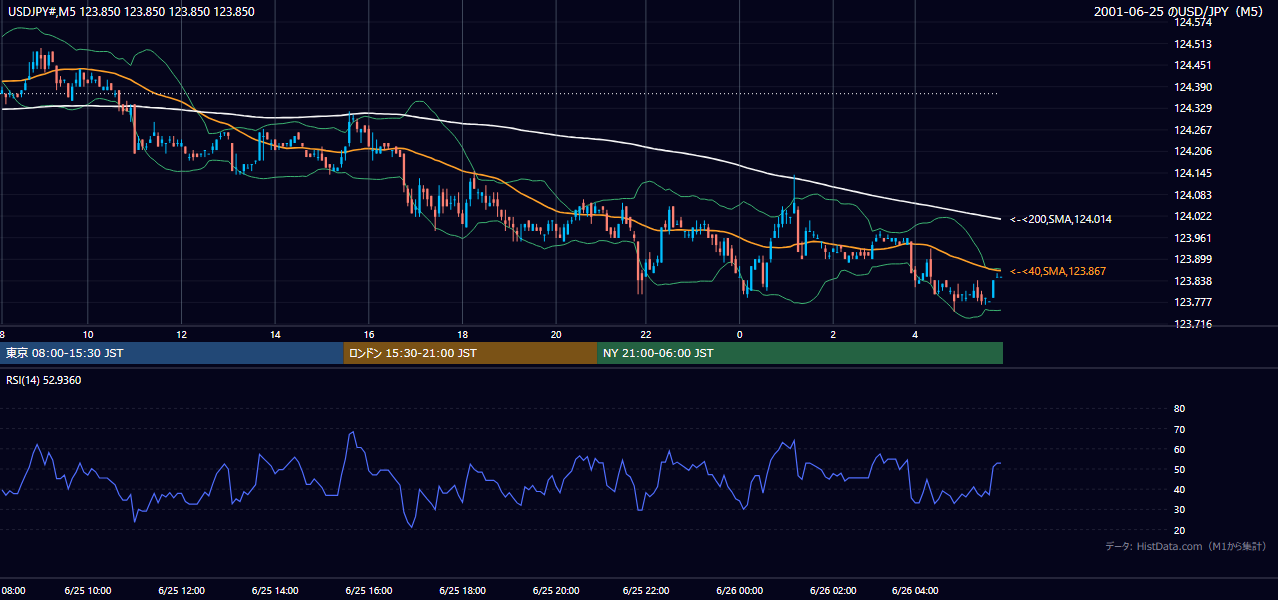Click price level 124.390 on the axis
Image resolution: width=1278 pixels, height=600 pixels.
pos(1193,87)
